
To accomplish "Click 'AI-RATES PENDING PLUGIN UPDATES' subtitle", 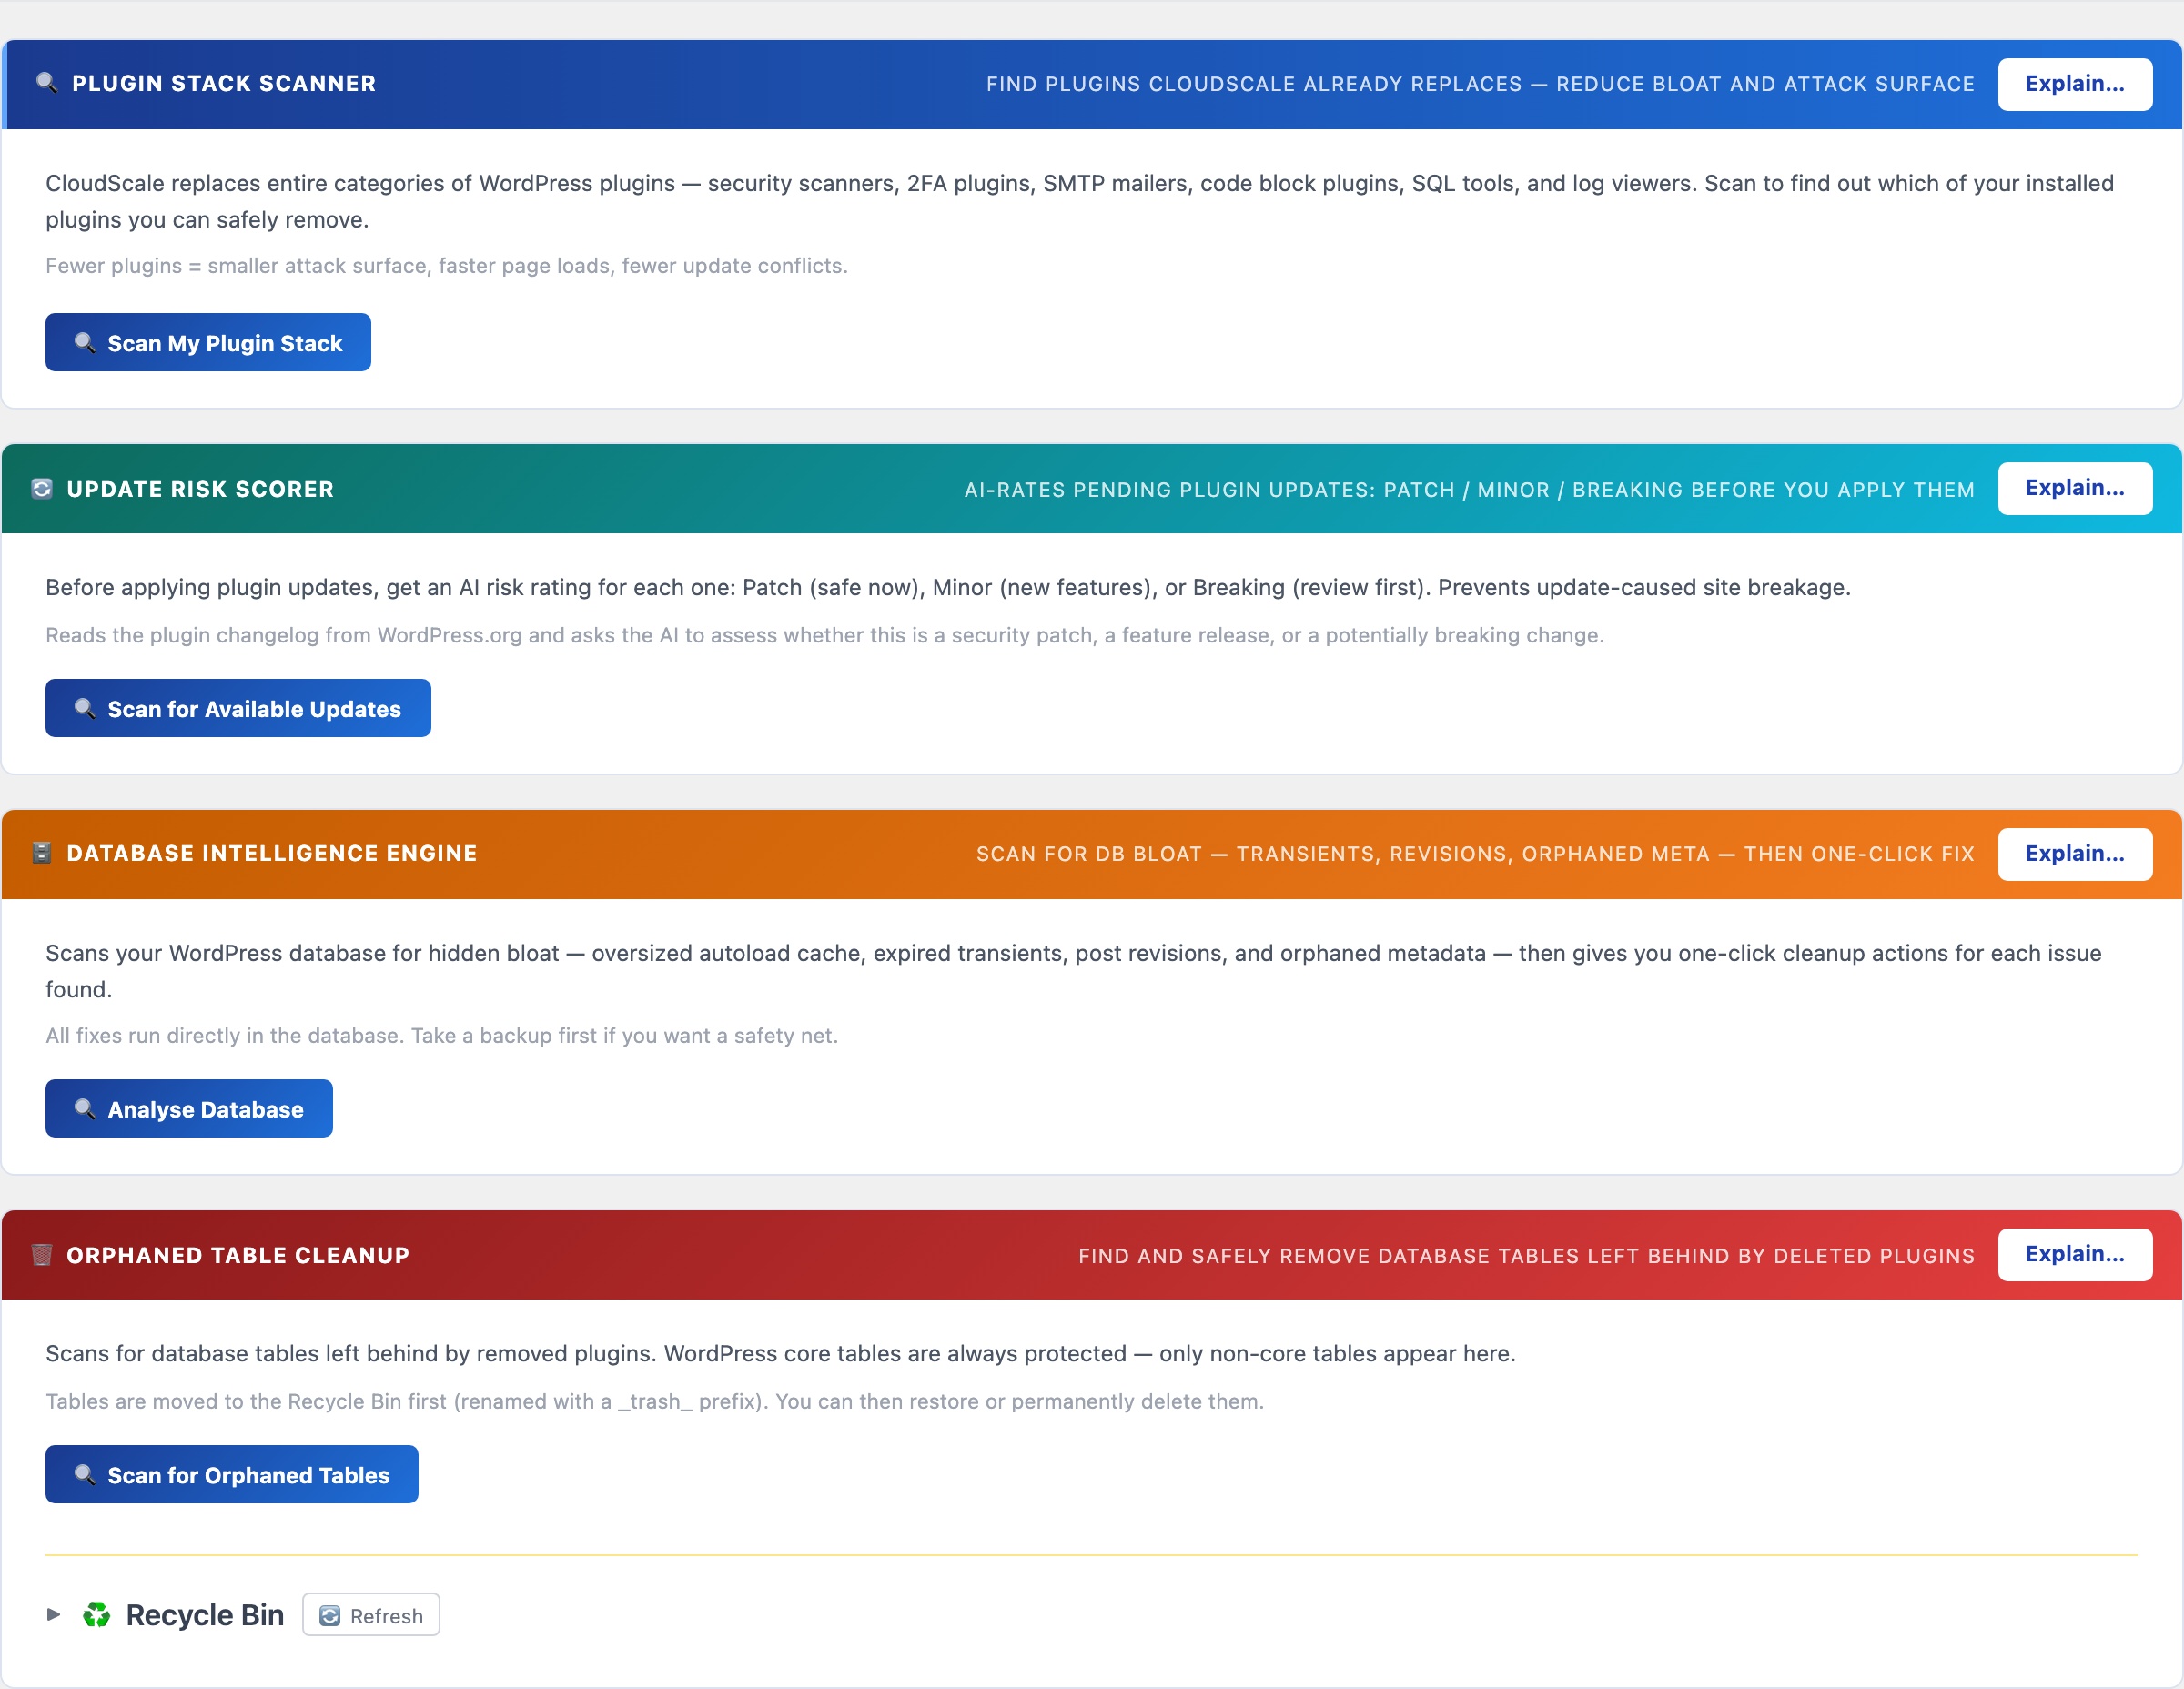I will [x=1469, y=490].
